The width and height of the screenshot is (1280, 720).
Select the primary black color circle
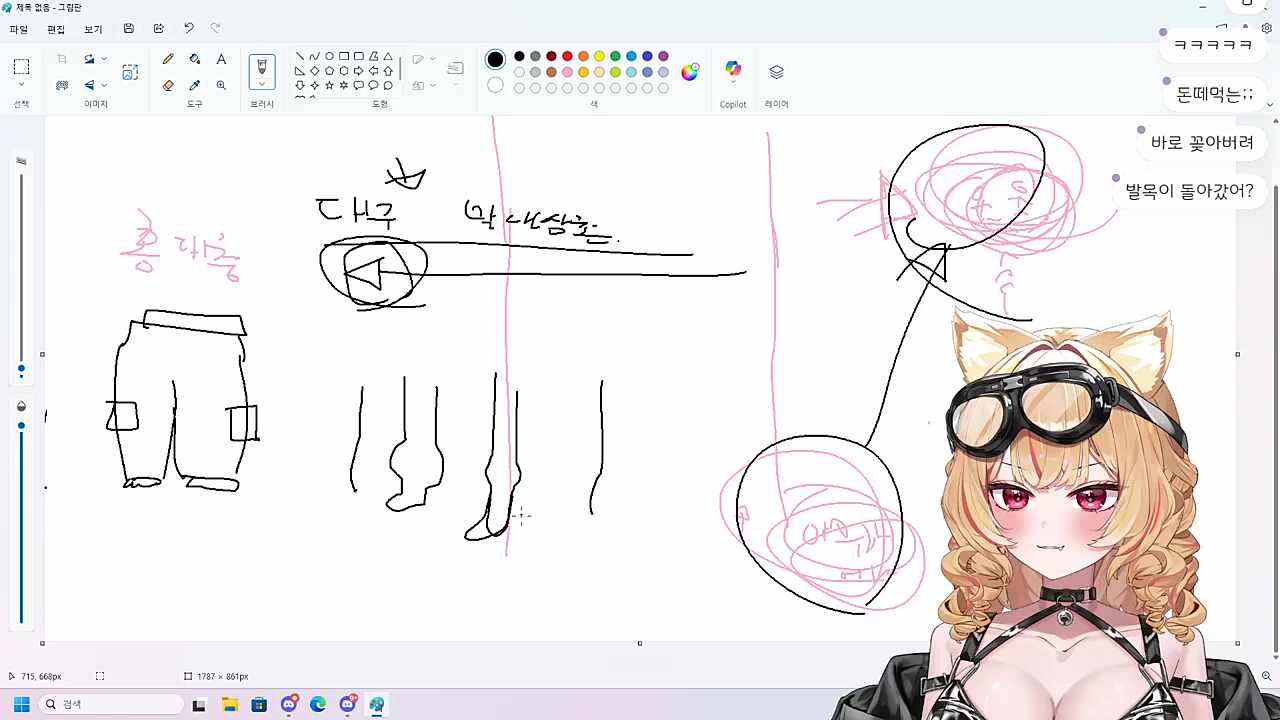click(x=495, y=60)
